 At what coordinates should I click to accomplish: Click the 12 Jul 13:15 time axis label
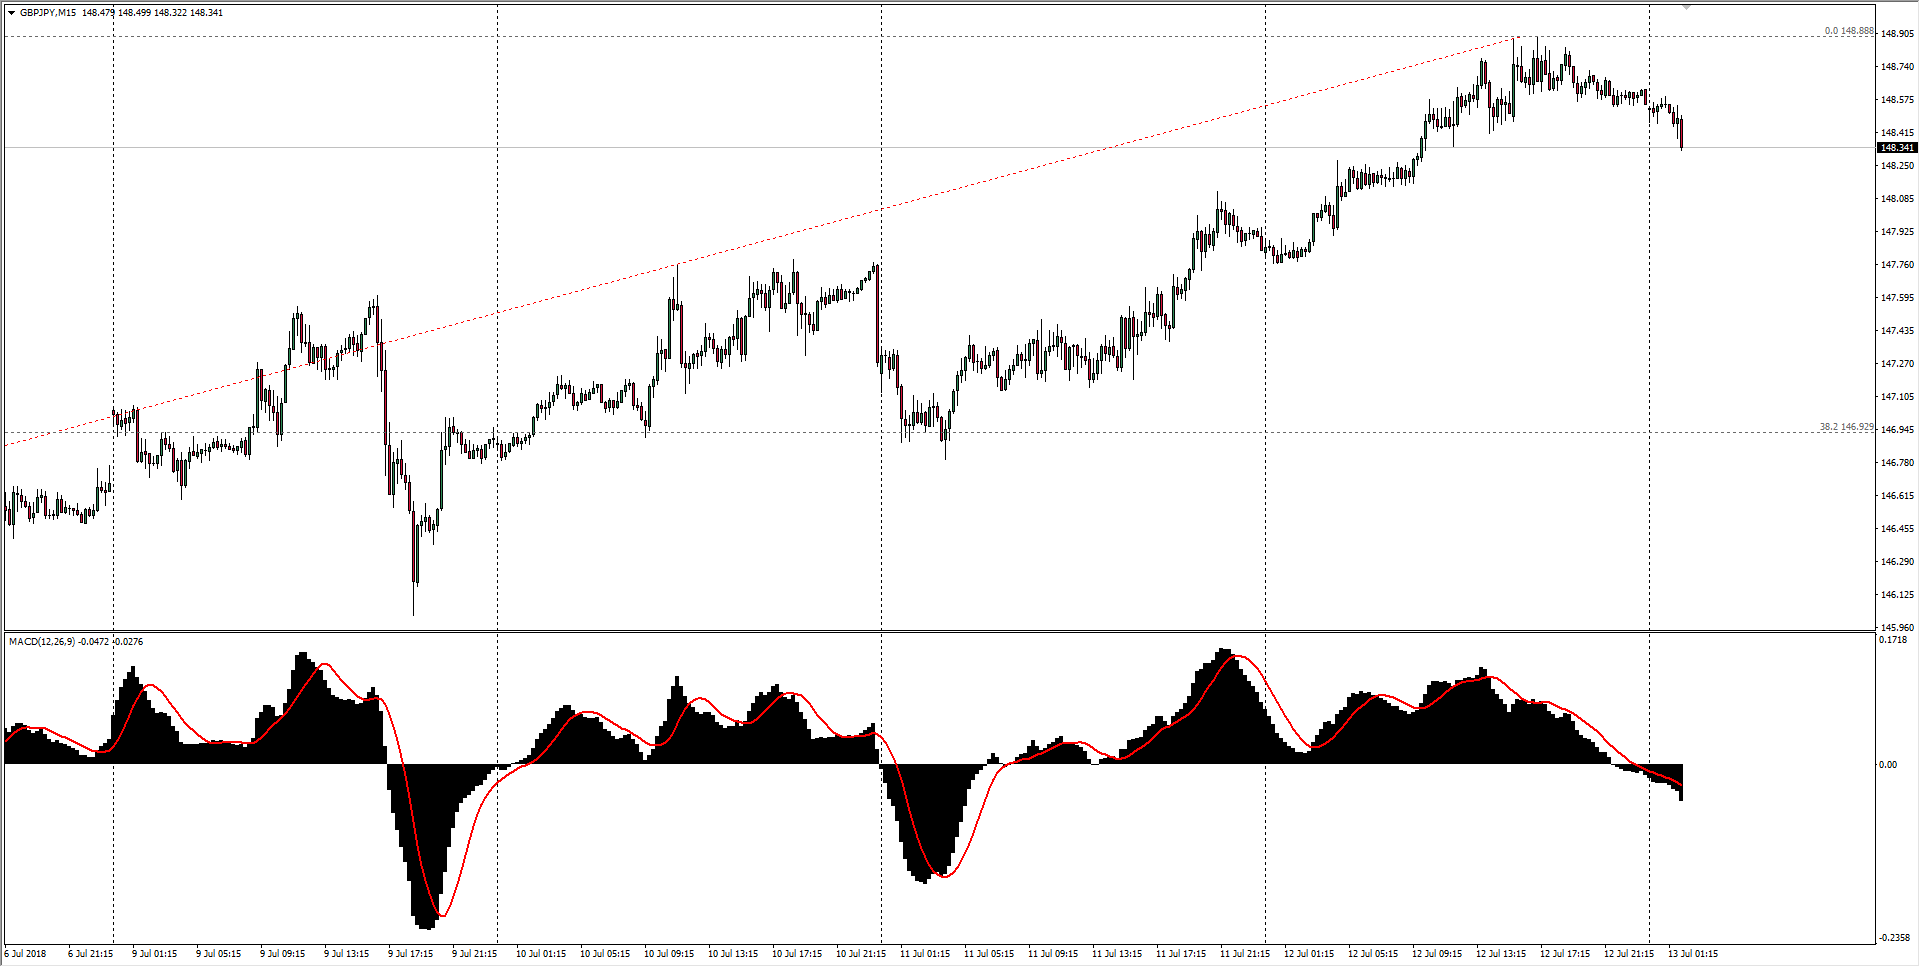pyautogui.click(x=1500, y=954)
